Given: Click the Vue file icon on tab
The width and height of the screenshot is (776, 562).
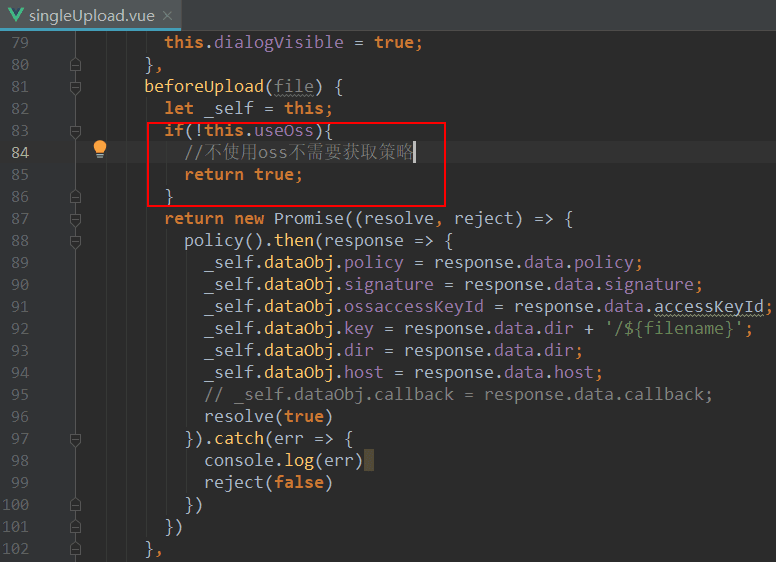Looking at the screenshot, I should click(x=16, y=15).
